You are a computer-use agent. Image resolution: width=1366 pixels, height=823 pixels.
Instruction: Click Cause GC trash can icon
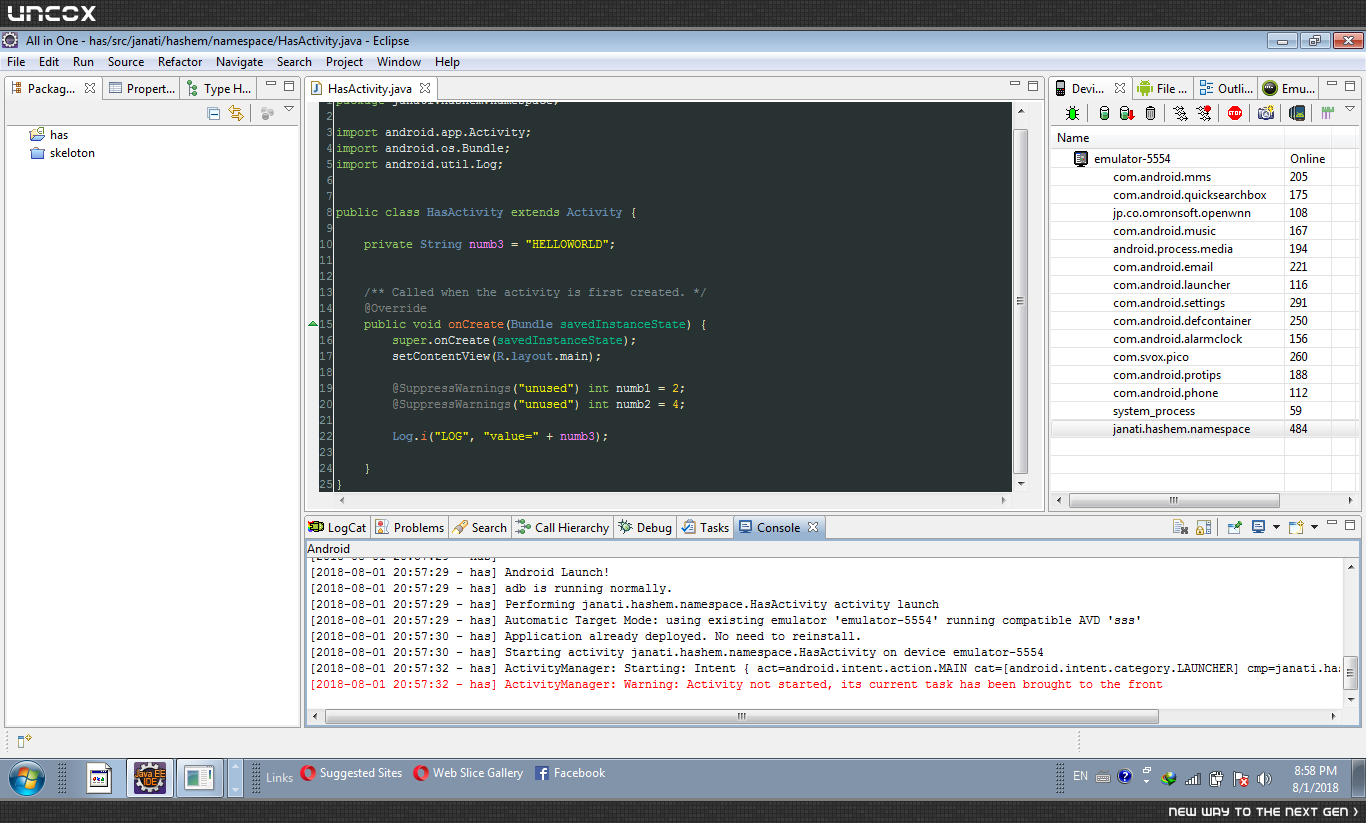pyautogui.click(x=1150, y=113)
